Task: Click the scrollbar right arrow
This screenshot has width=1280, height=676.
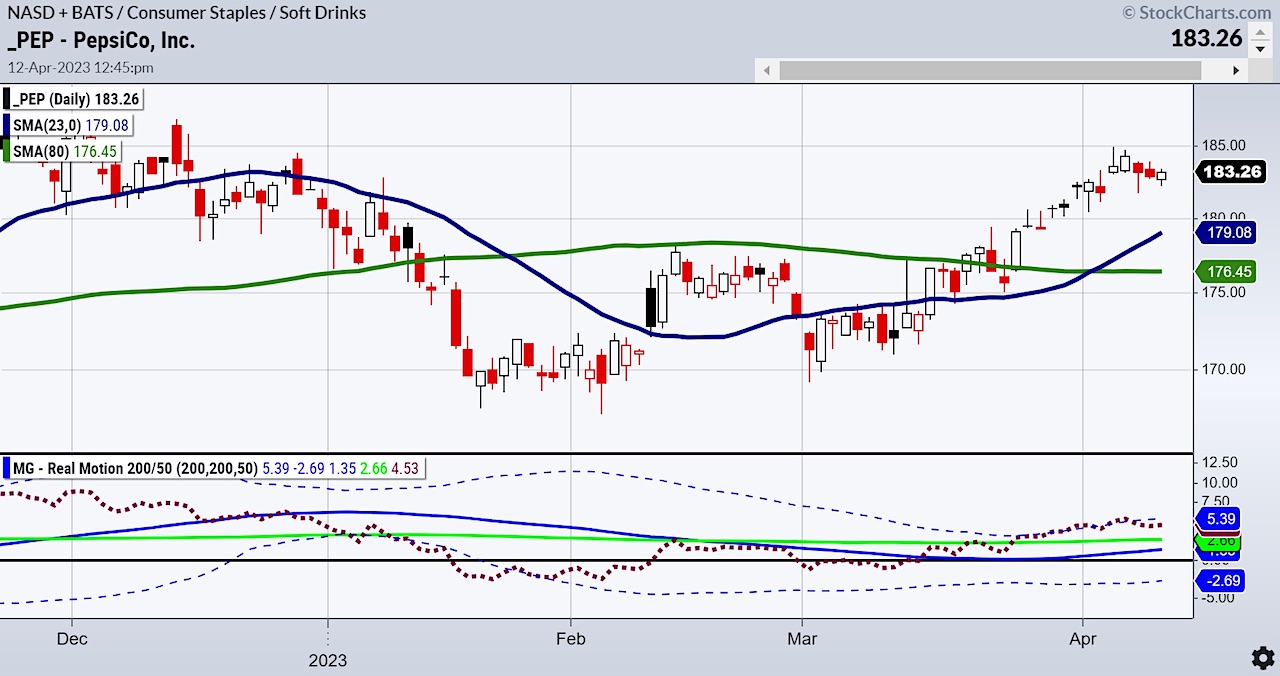Action: click(x=1236, y=70)
